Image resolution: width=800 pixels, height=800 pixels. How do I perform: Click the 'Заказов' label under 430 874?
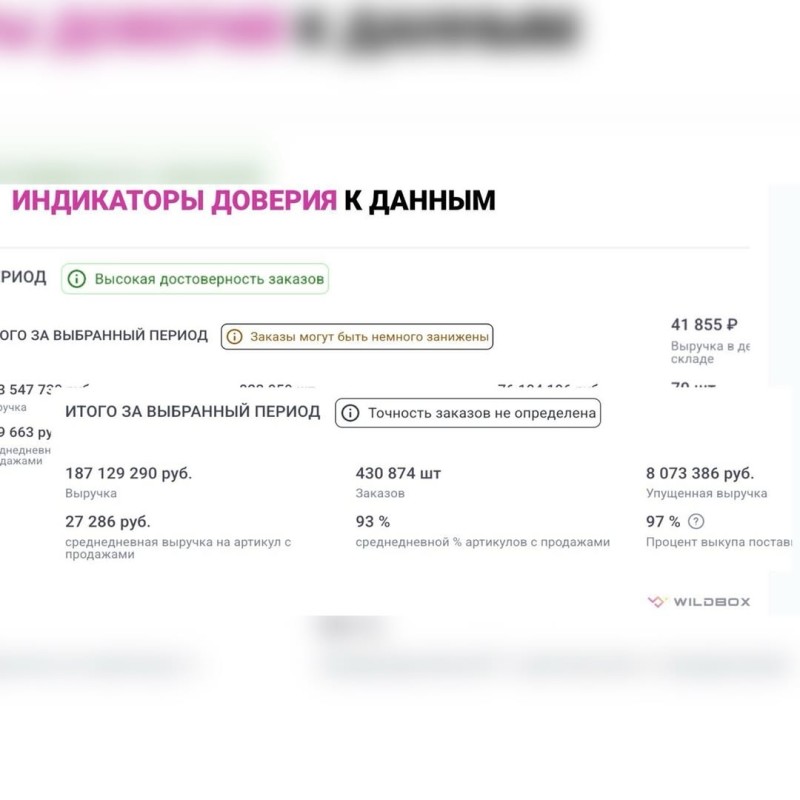point(380,493)
